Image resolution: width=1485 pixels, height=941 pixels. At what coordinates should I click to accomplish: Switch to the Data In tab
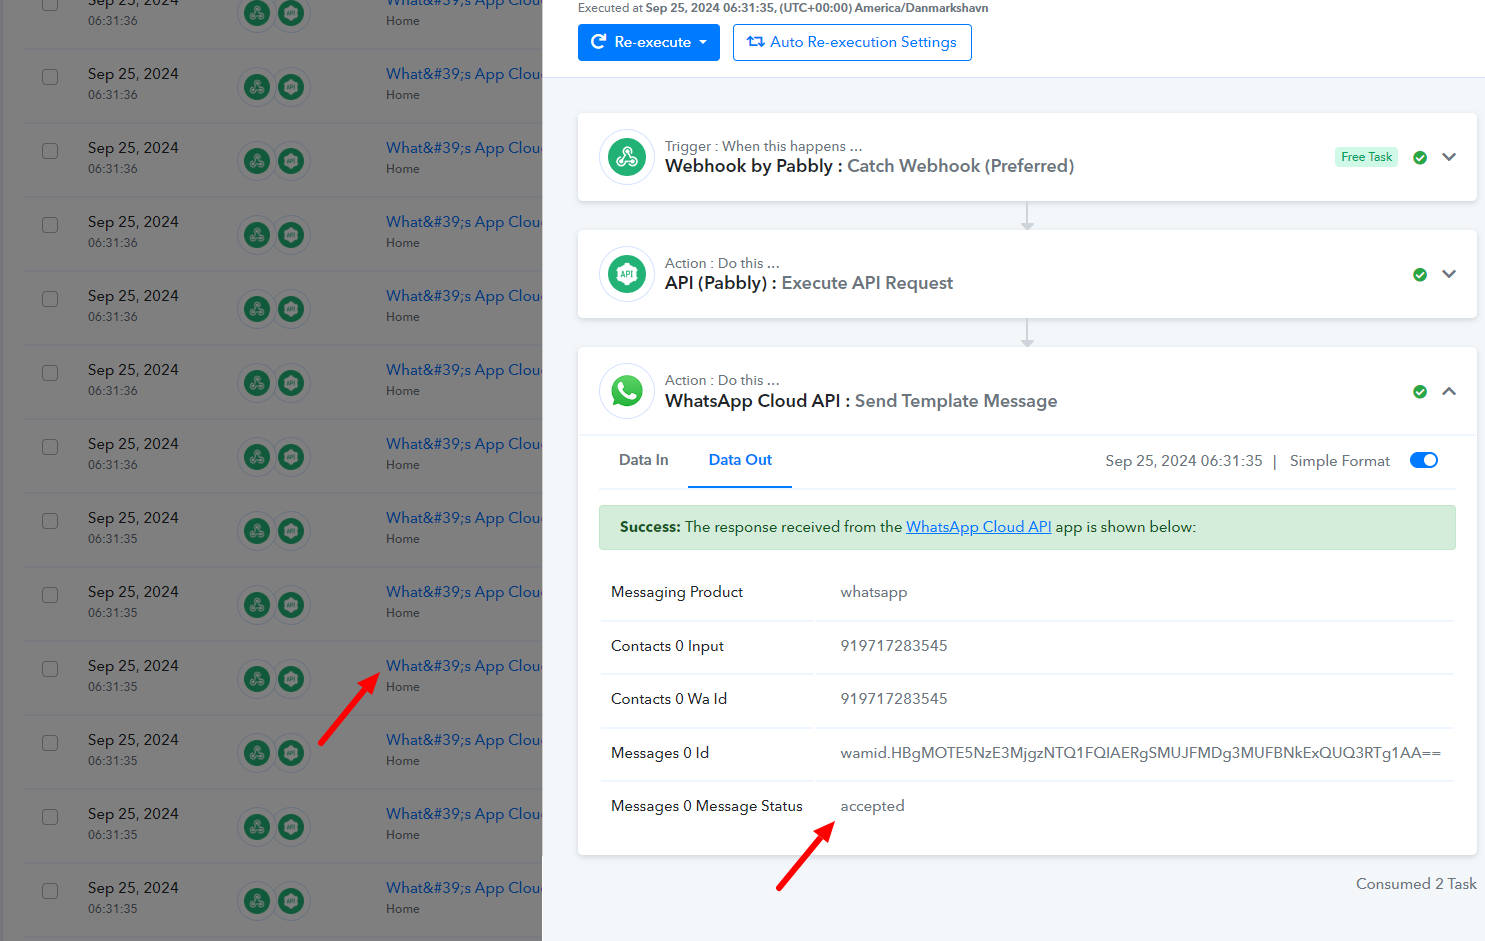[644, 460]
